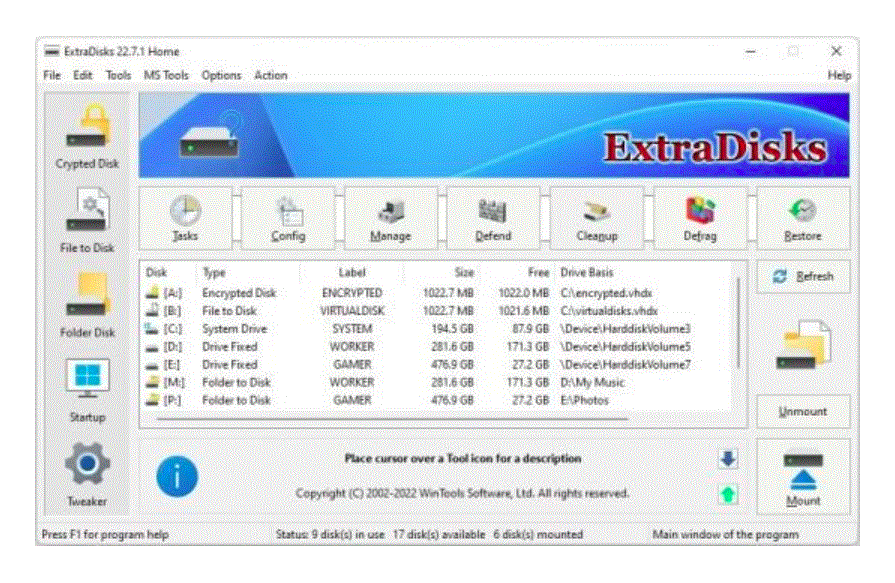The height and width of the screenshot is (583, 895).
Task: Click the Unmount button
Action: [x=803, y=411]
